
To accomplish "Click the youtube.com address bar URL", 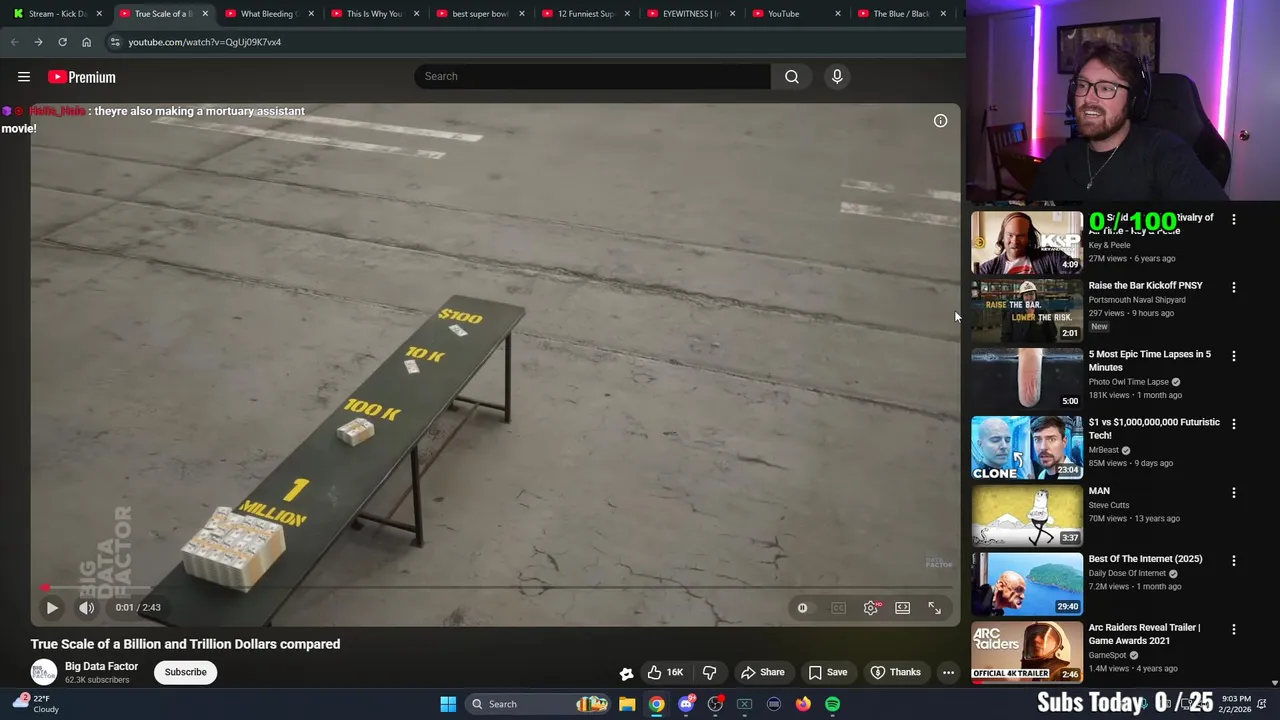I will [x=204, y=42].
